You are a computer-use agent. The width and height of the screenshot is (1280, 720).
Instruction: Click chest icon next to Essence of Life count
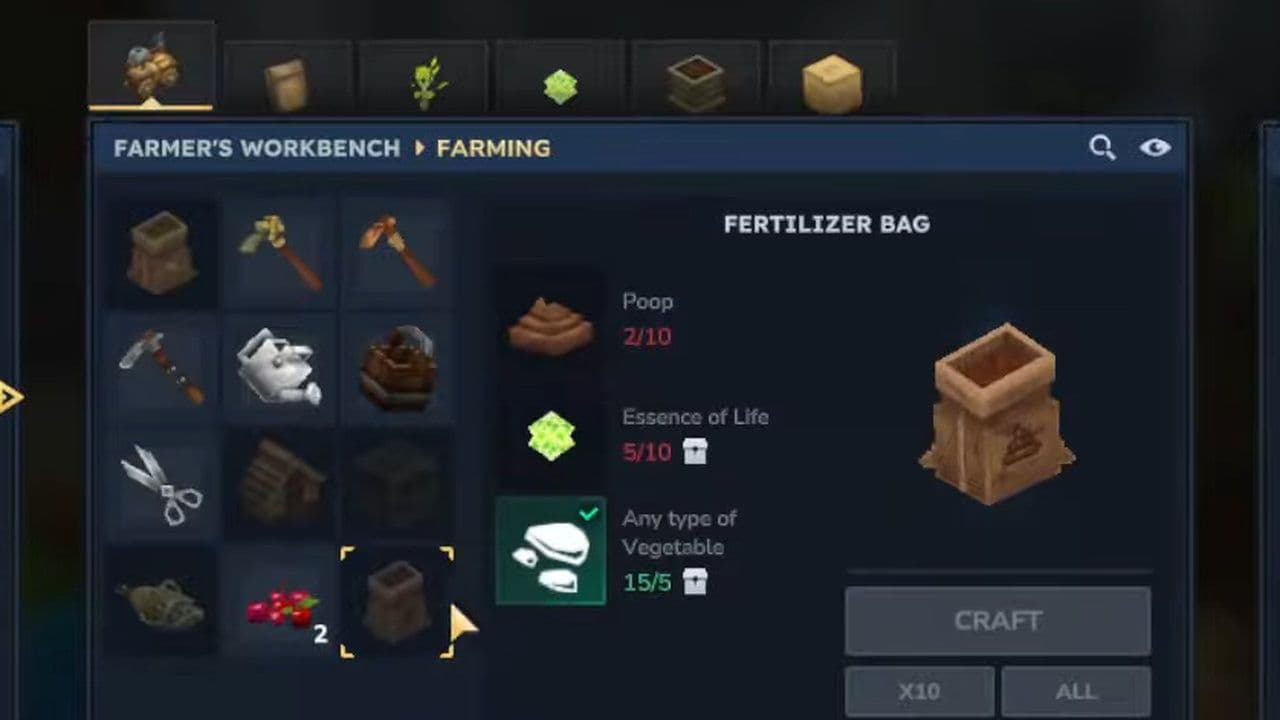tap(695, 451)
